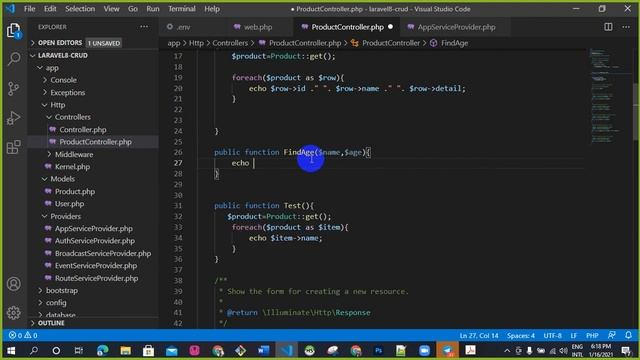Open notifications bell in status bar

pyautogui.click(x=628, y=336)
